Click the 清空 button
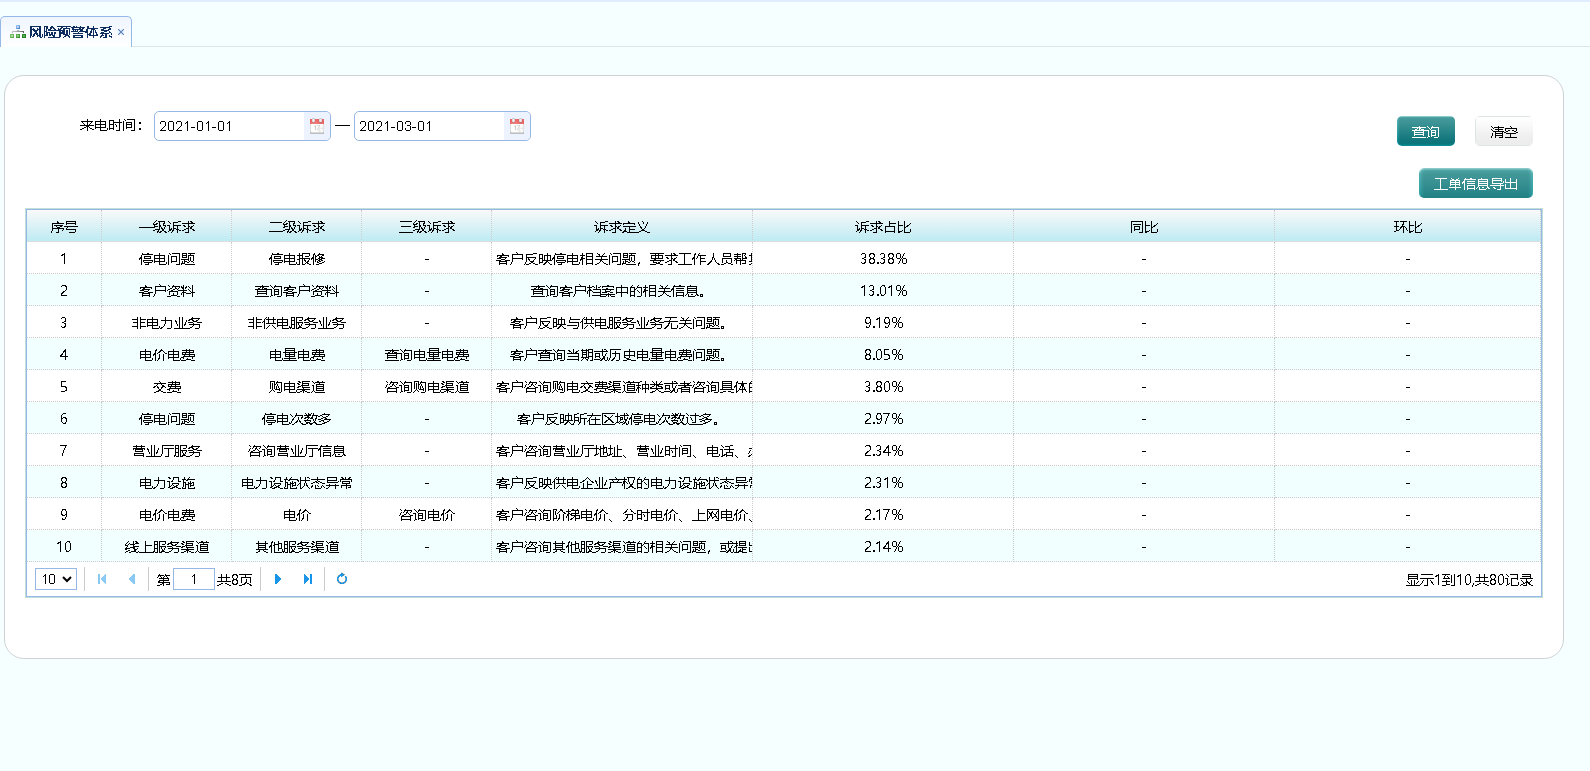The width and height of the screenshot is (1590, 771). 1503,132
